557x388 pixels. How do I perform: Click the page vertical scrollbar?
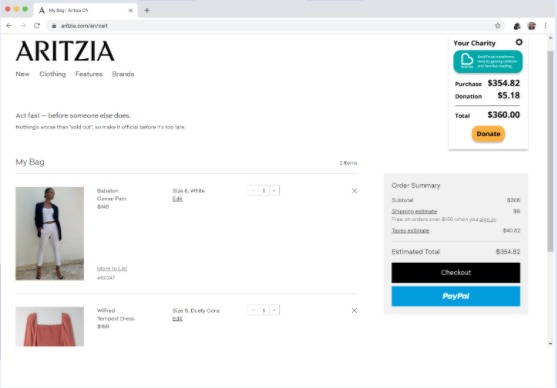click(550, 151)
